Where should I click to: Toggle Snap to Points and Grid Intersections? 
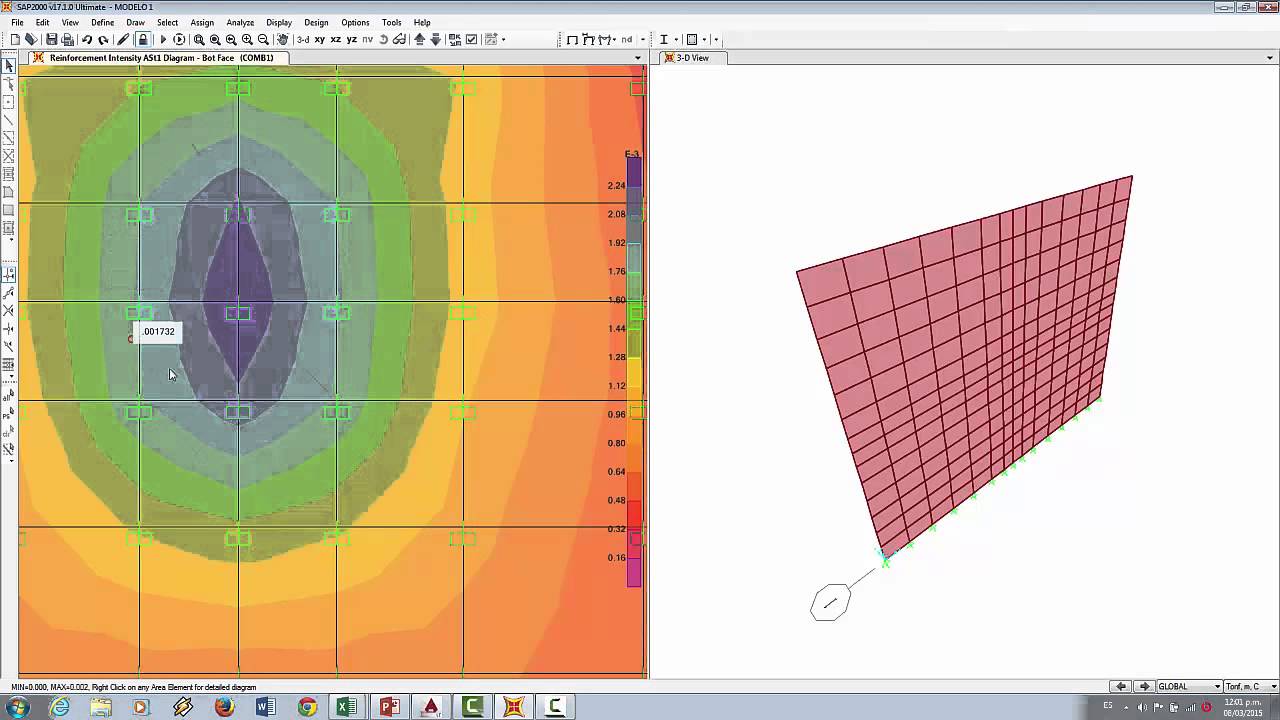pos(9,274)
